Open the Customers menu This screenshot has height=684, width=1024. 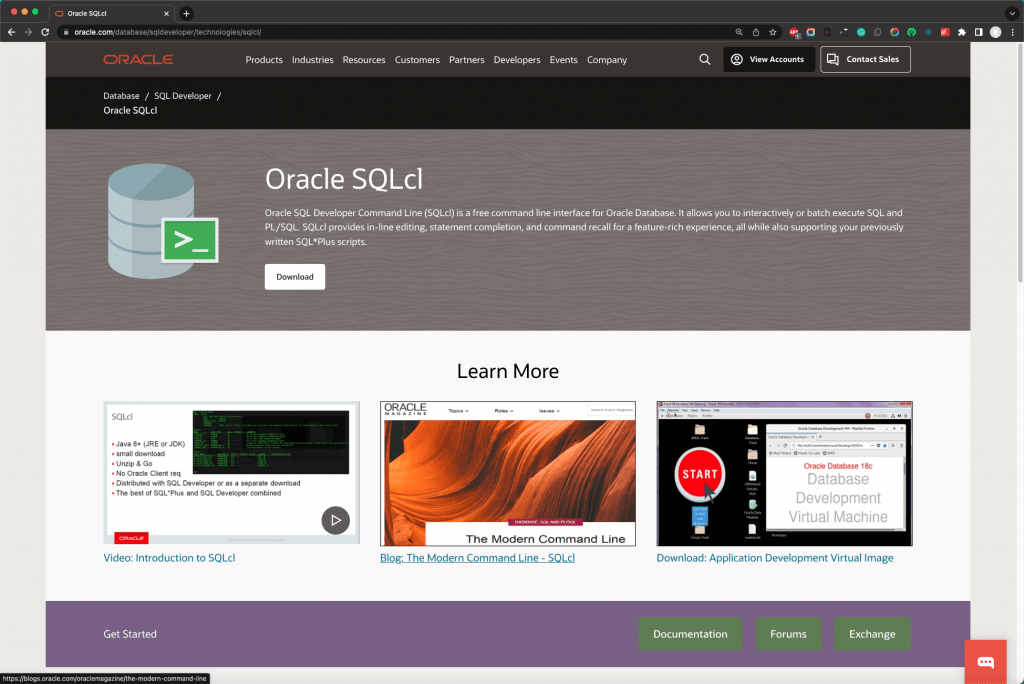click(417, 59)
